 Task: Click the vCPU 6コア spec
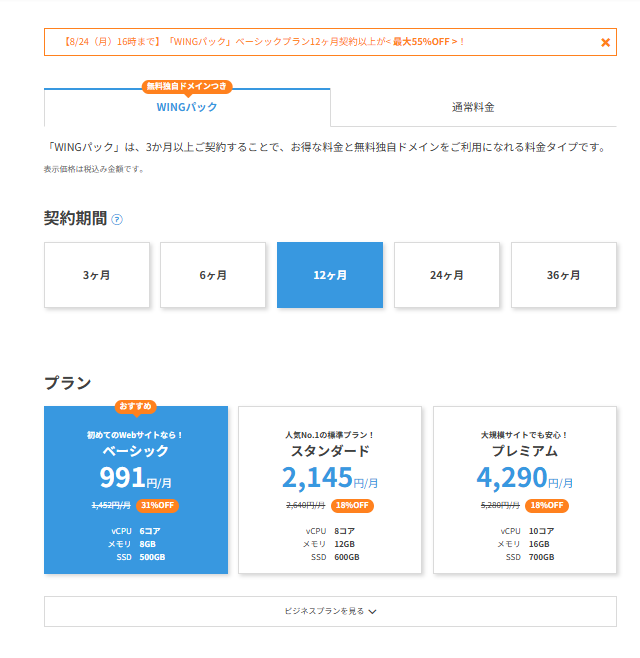point(136,531)
